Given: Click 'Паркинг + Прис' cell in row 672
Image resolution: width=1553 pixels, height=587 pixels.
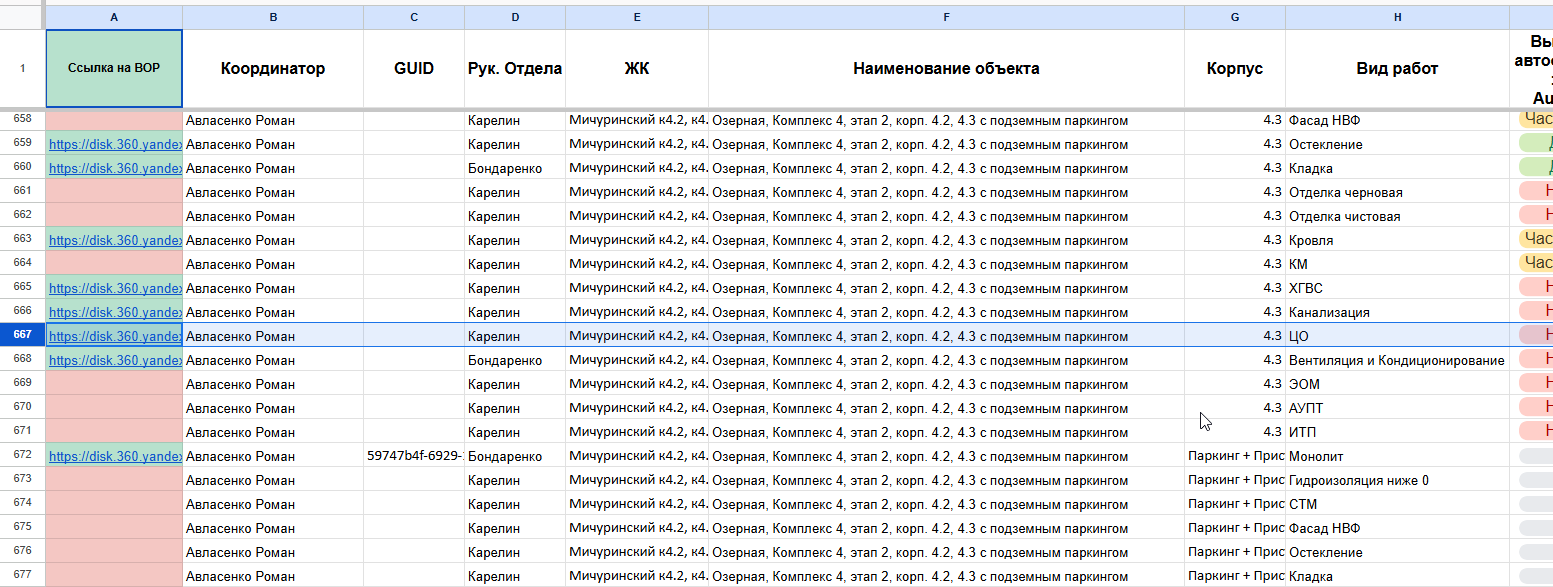Looking at the screenshot, I should (1235, 456).
